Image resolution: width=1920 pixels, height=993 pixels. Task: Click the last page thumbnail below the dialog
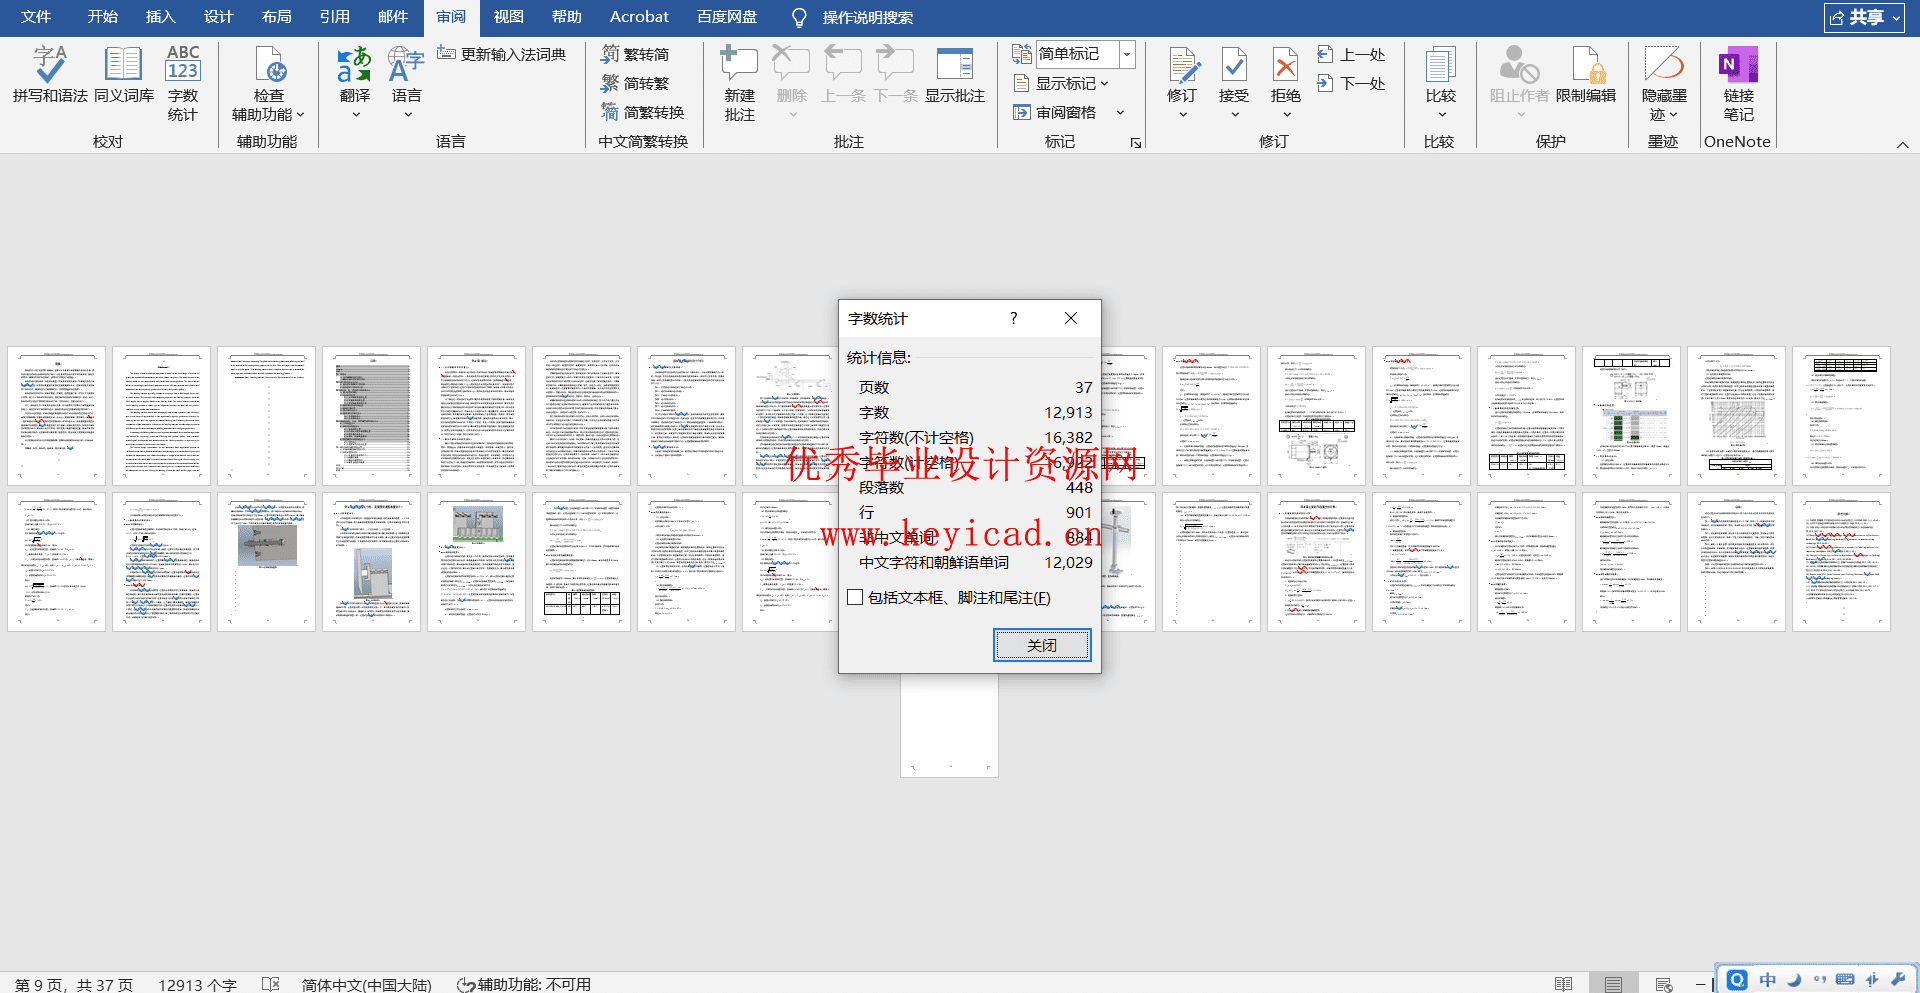click(949, 725)
